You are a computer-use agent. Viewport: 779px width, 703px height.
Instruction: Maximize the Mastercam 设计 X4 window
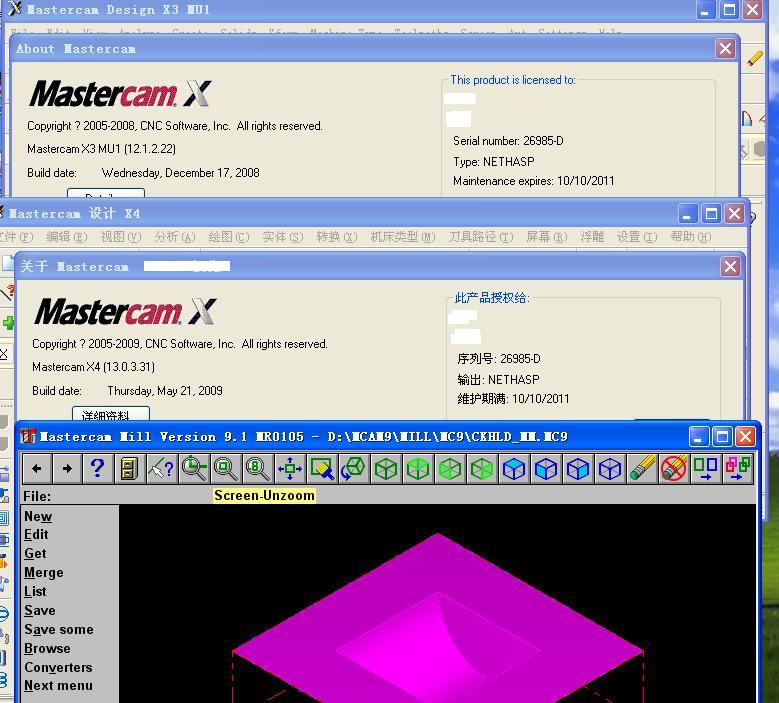711,214
